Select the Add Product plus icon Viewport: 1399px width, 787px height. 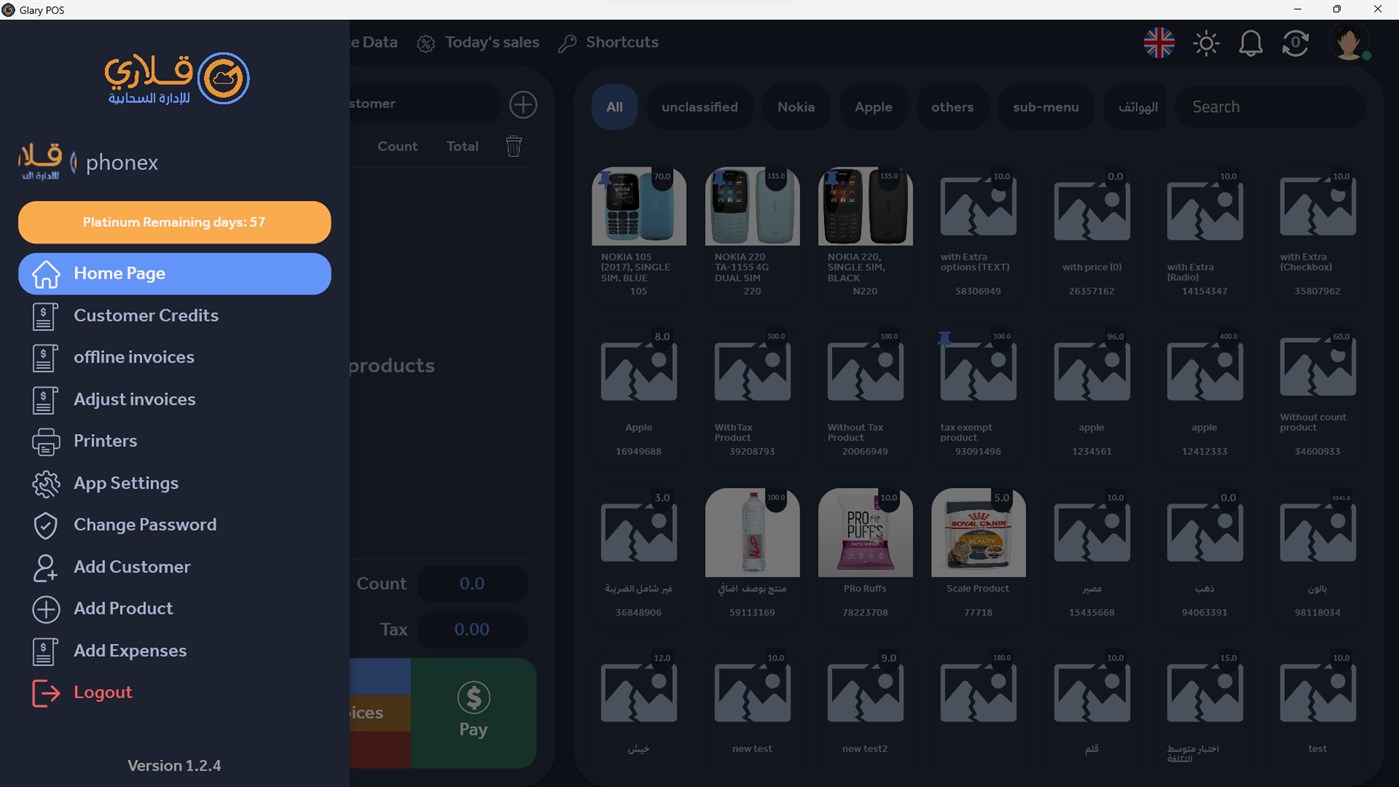pos(46,609)
